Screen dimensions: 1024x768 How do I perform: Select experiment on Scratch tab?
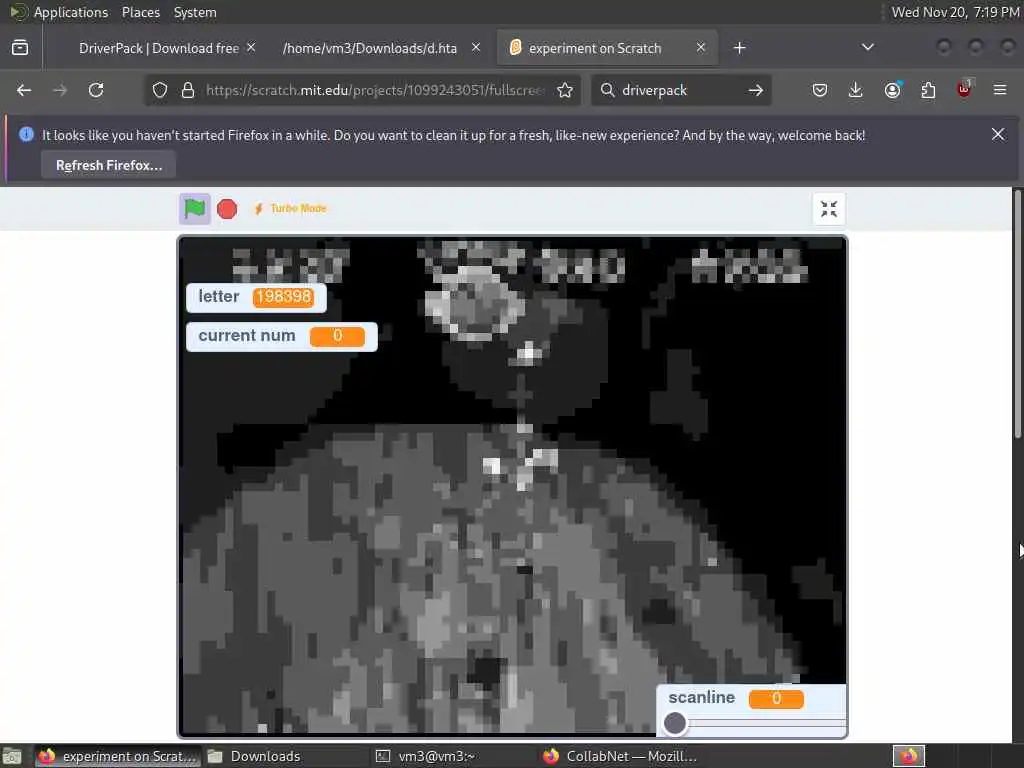(x=595, y=48)
